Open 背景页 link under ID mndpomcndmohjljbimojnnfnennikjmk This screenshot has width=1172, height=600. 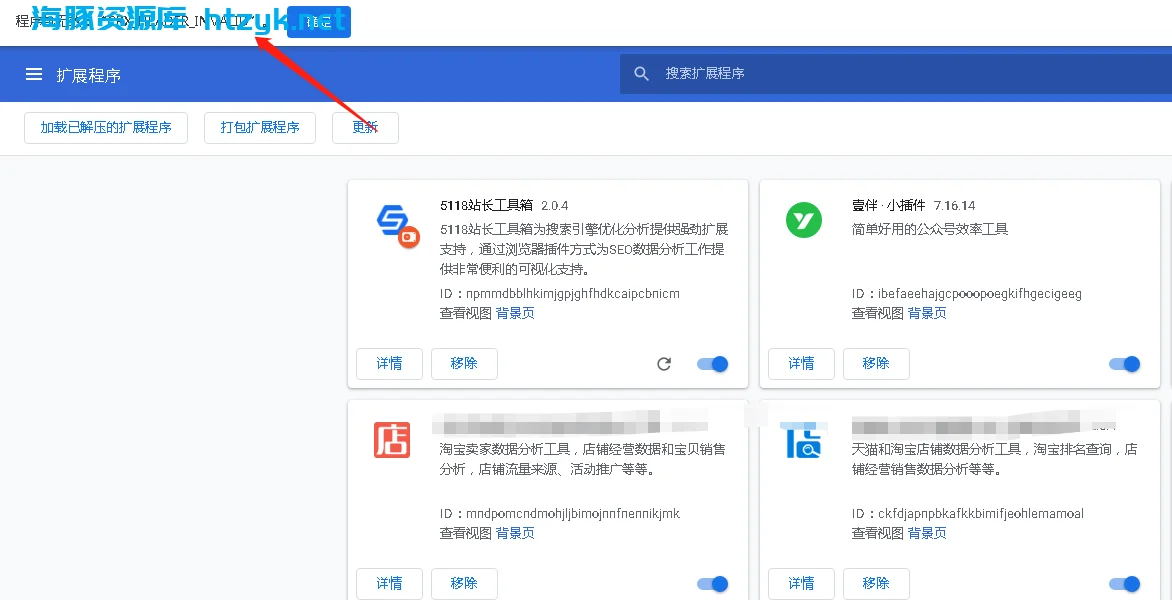point(516,533)
